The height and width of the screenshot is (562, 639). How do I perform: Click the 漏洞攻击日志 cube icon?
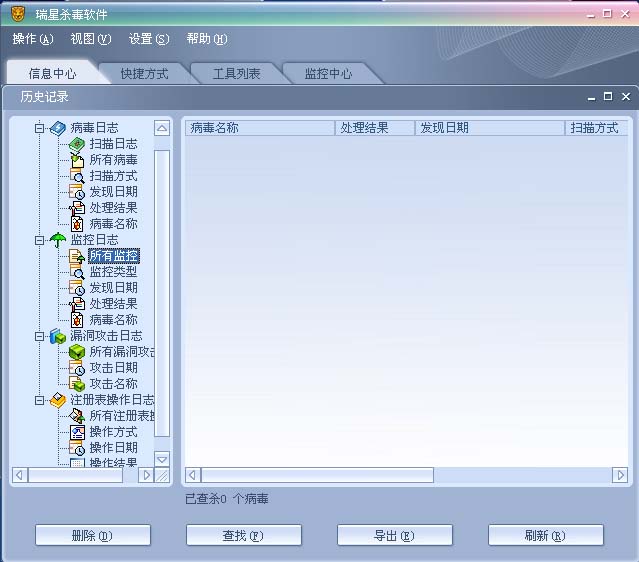[x=58, y=336]
